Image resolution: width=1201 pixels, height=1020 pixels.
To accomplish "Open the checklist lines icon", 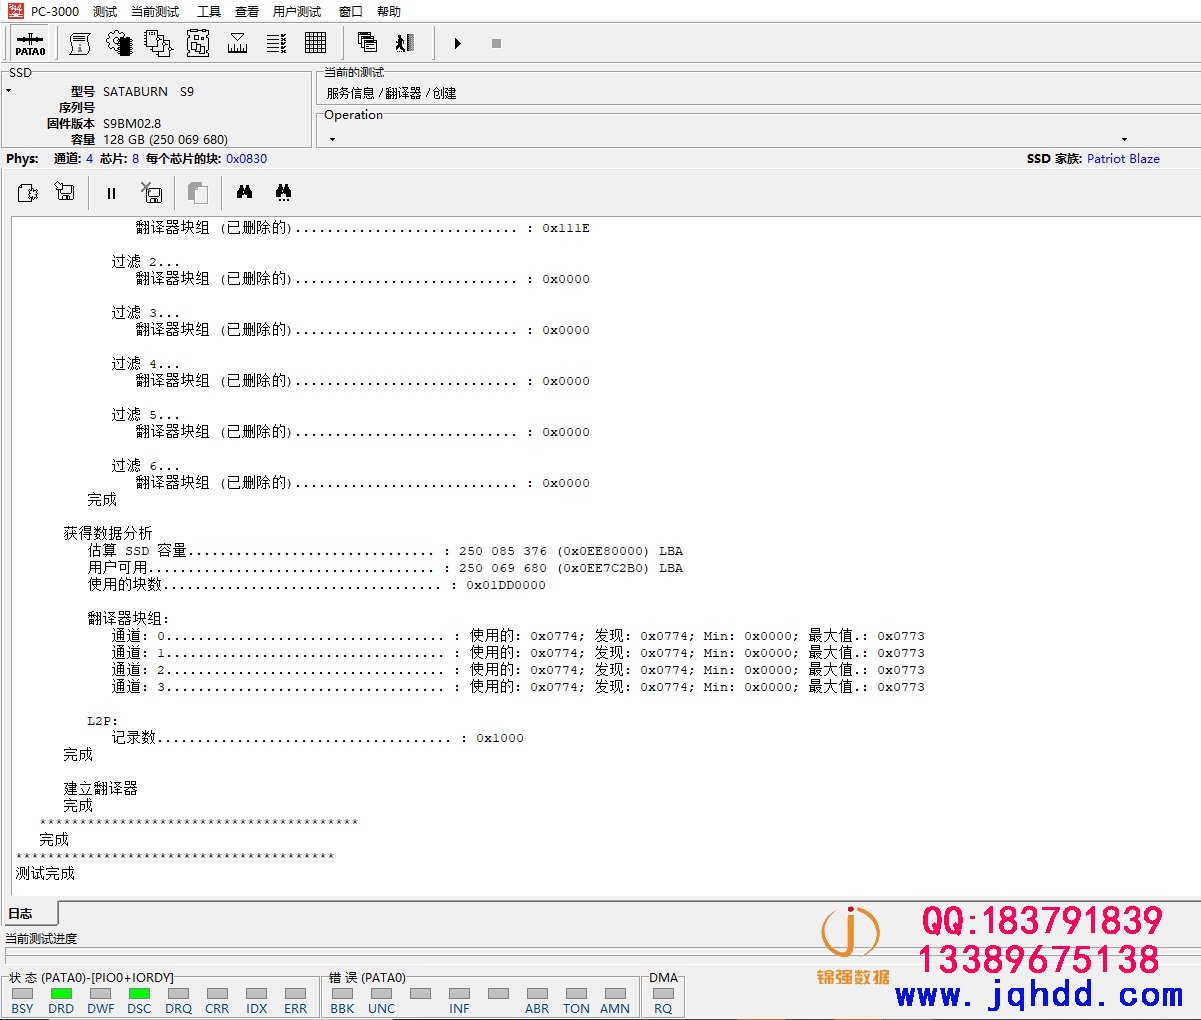I will tap(277, 43).
